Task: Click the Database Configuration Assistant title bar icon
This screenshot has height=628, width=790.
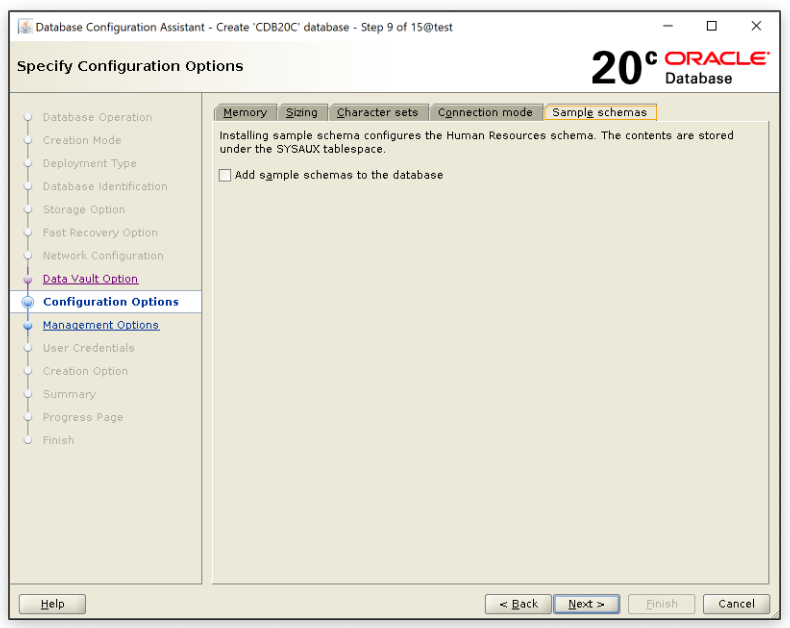Action: coord(25,27)
